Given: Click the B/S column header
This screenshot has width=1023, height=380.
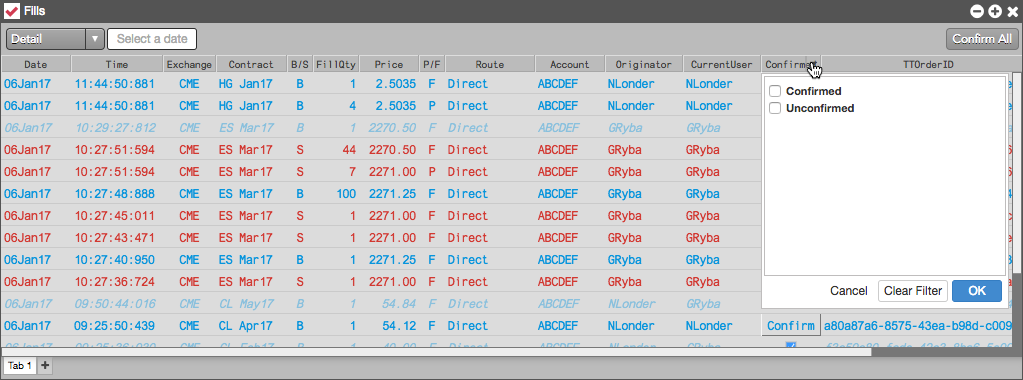Looking at the screenshot, I should tap(299, 65).
